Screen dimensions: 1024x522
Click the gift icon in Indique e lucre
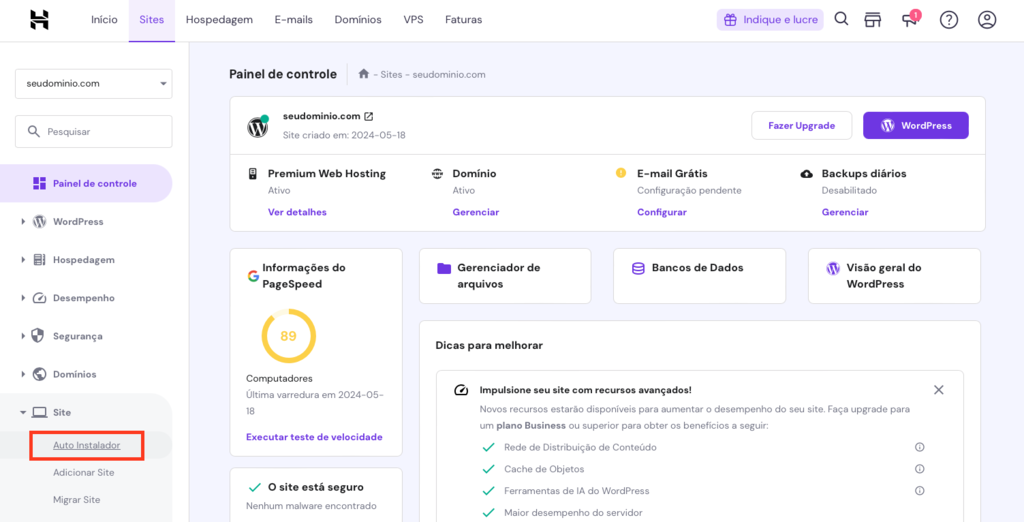point(730,20)
